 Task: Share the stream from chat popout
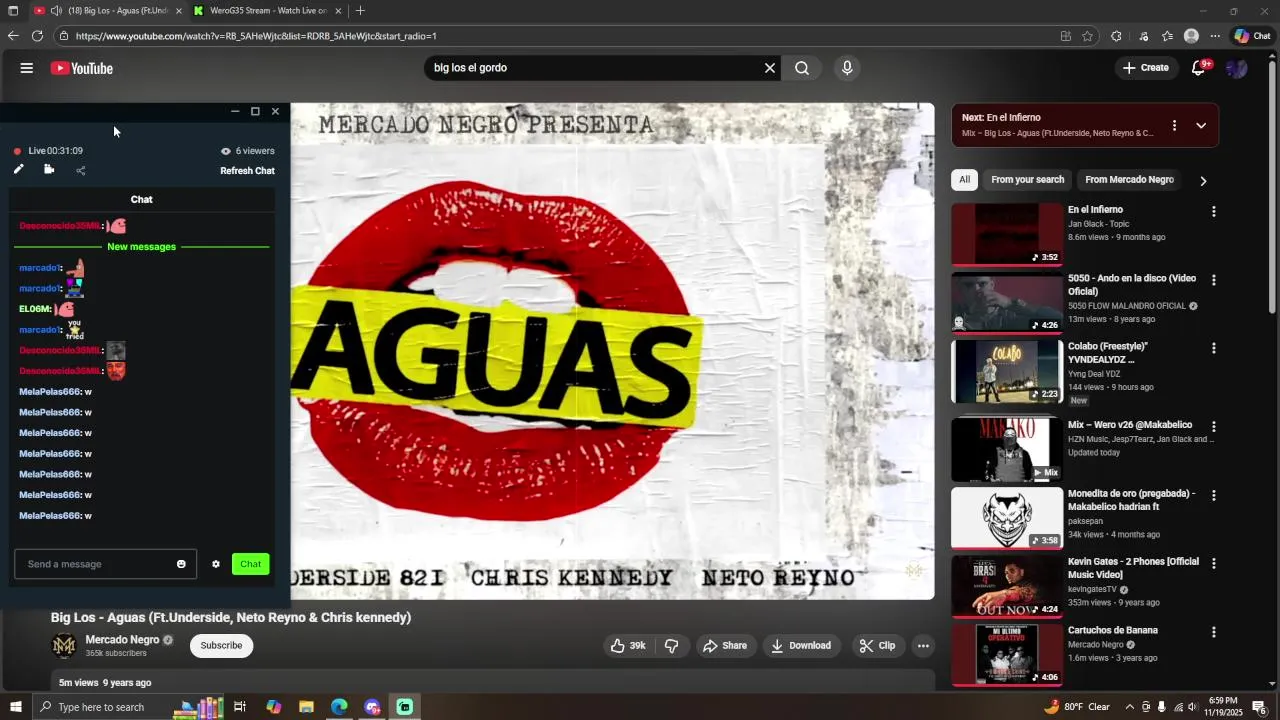[x=81, y=170]
